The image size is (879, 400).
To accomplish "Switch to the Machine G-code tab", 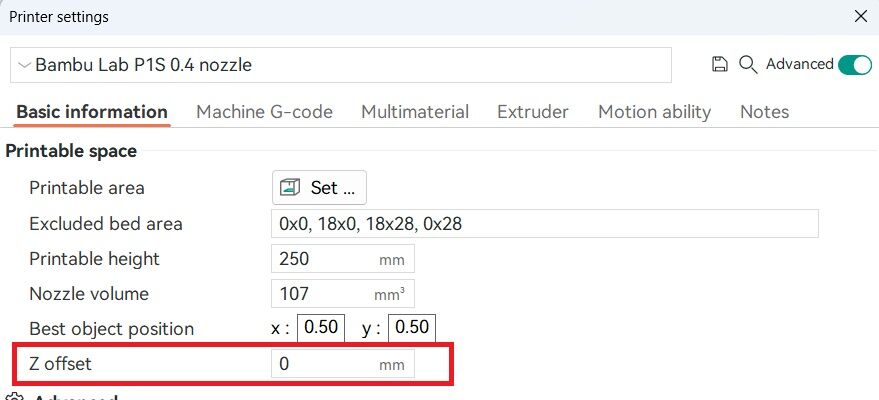I will point(265,112).
